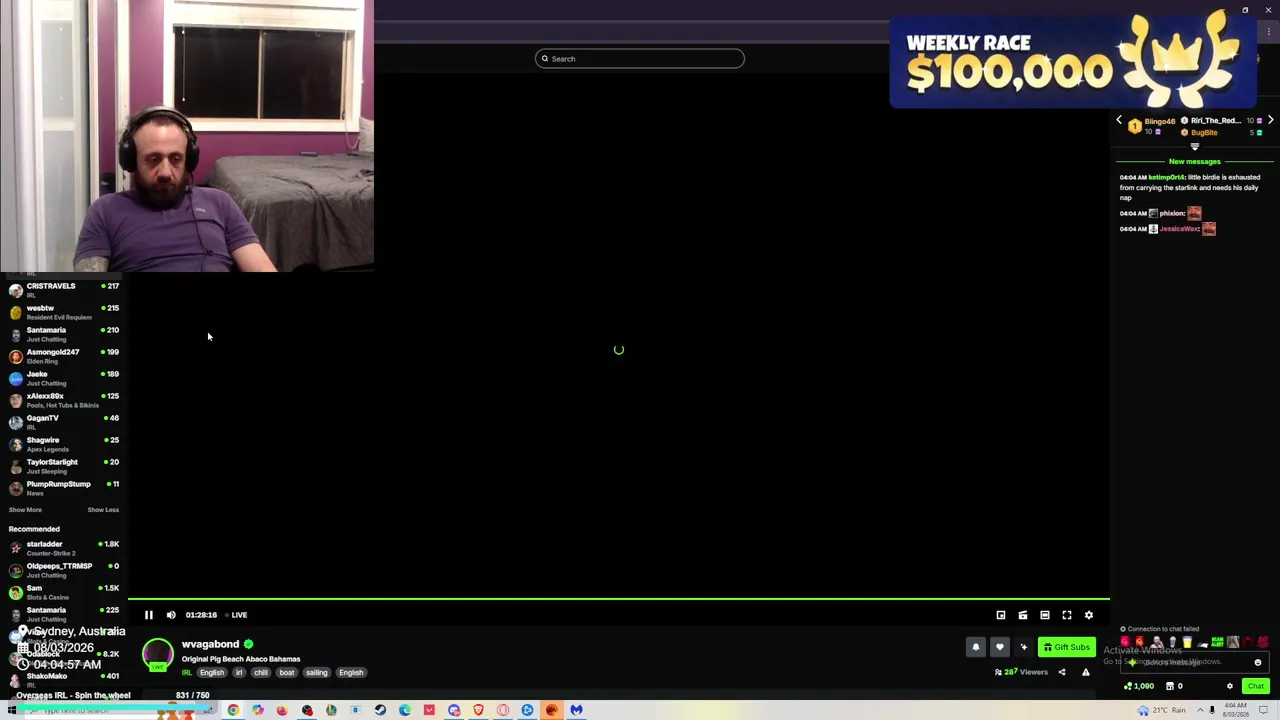Open the viewers count list
Screen dimensions: 1280x720
click(1021, 672)
